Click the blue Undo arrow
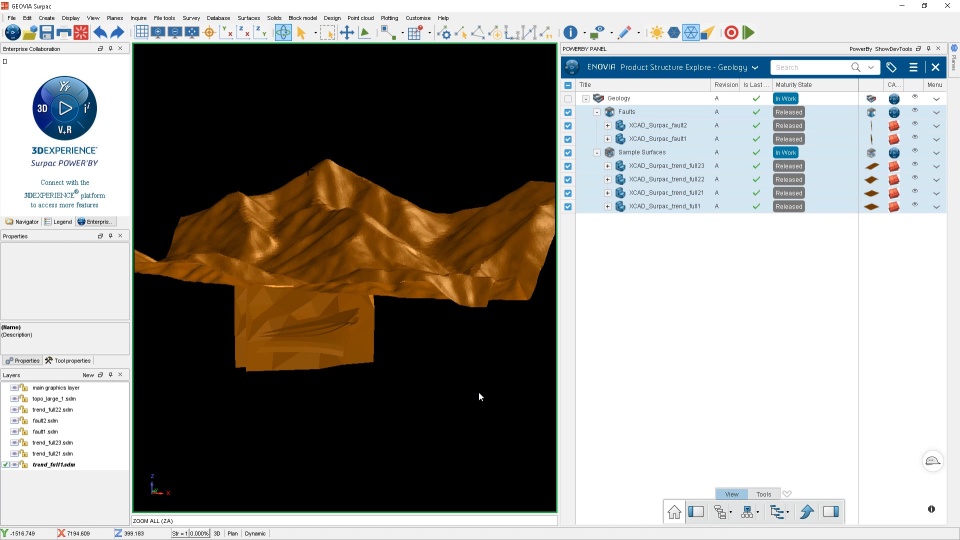The image size is (960, 540). (100, 33)
